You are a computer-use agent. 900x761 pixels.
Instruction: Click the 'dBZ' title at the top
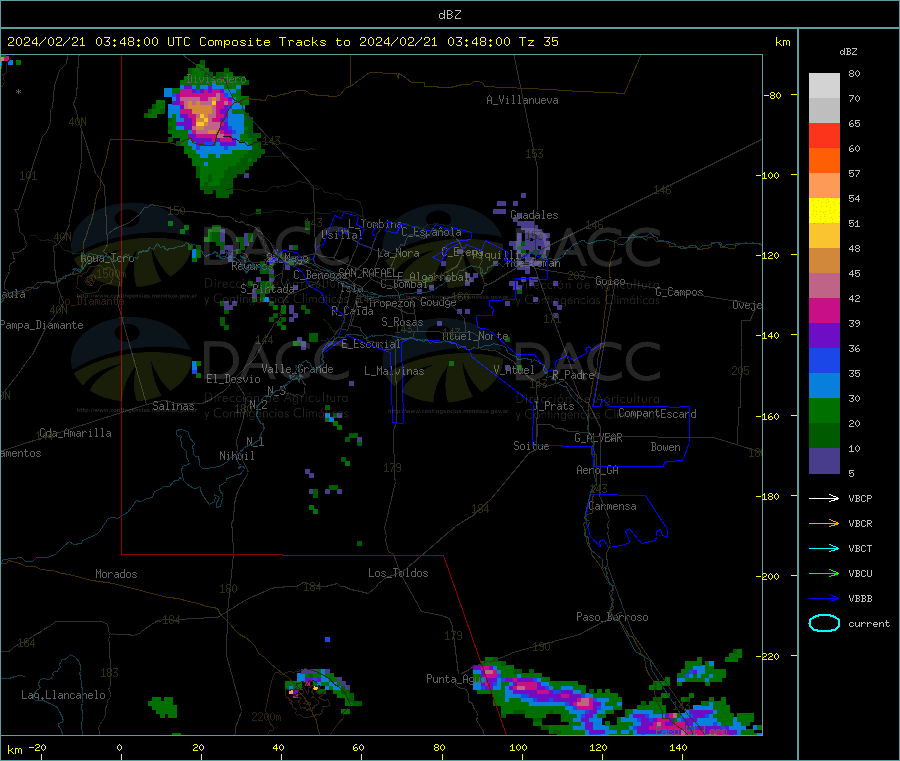[x=449, y=15]
